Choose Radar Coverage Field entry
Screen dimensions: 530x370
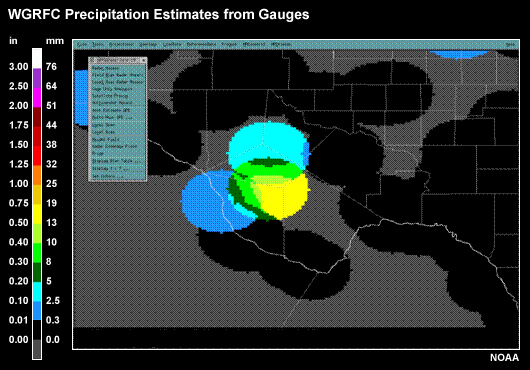(x=114, y=146)
